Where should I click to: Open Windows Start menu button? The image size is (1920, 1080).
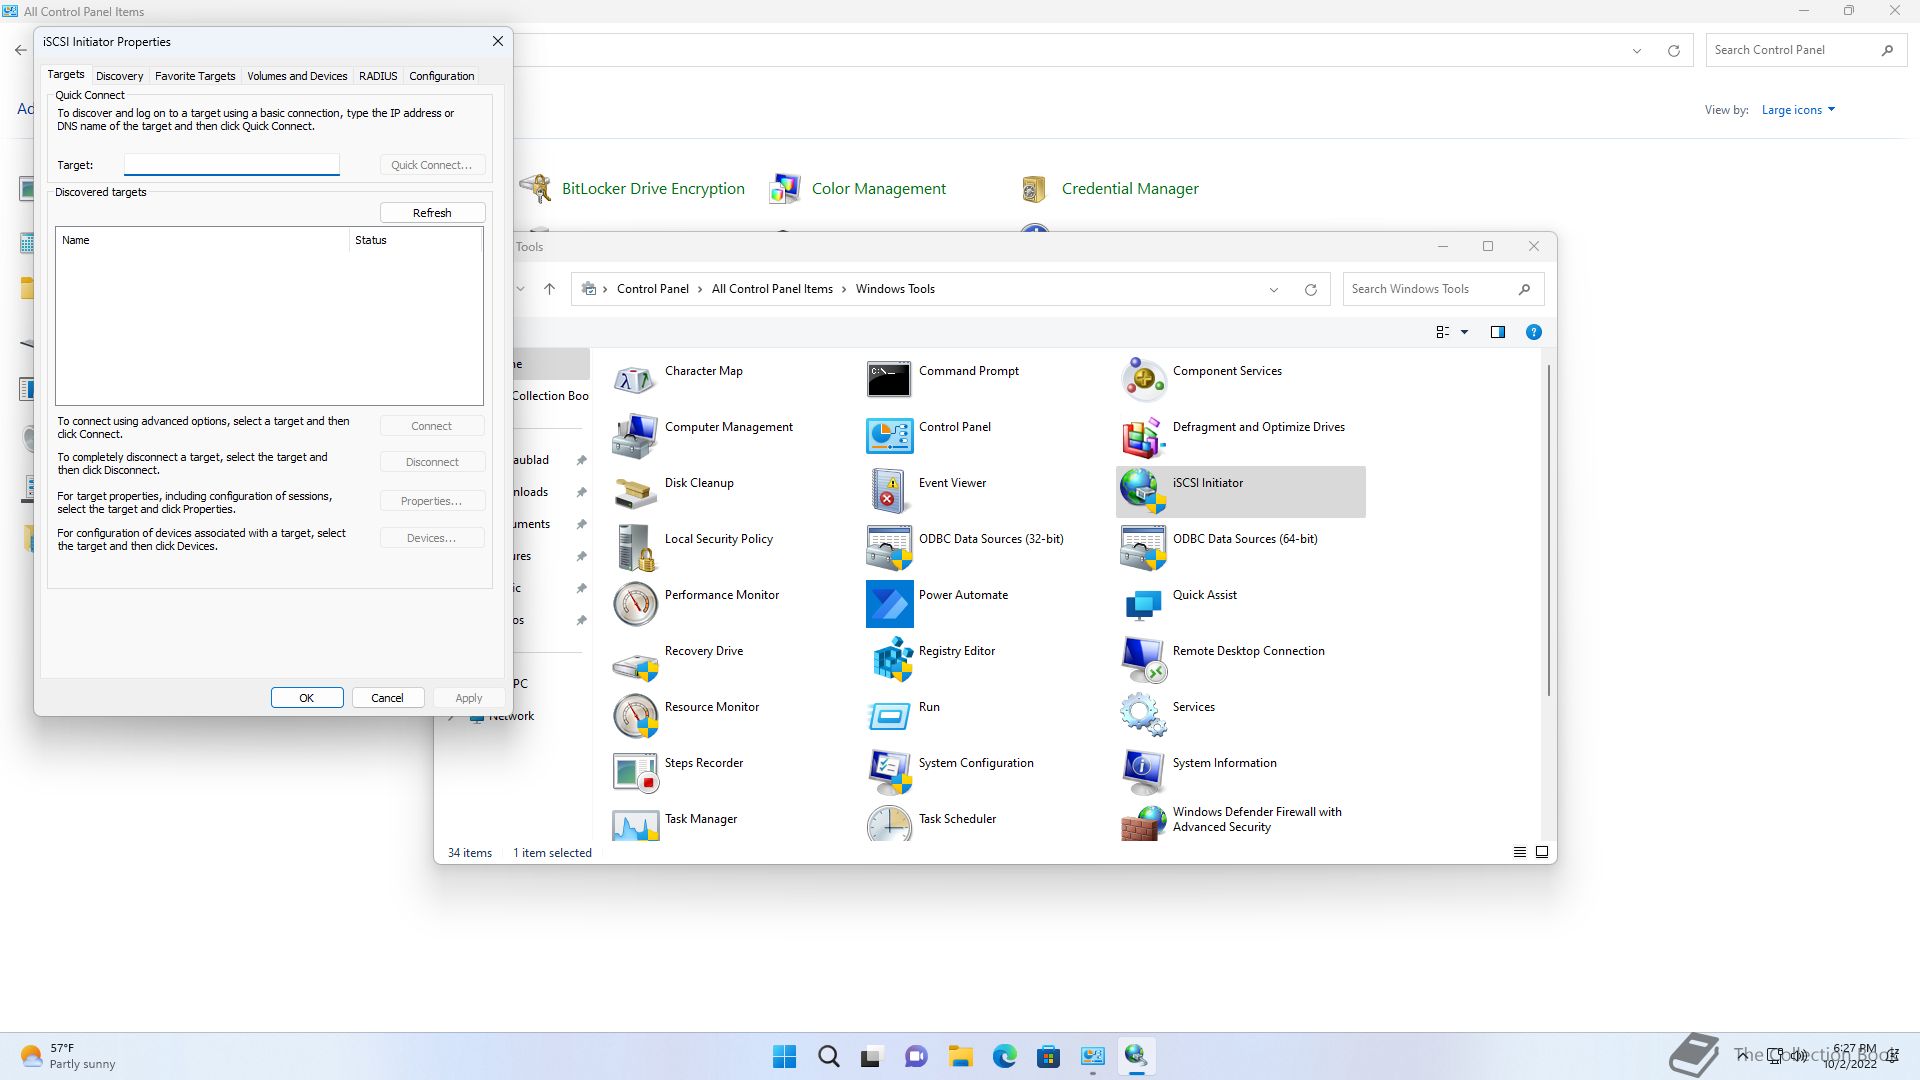click(785, 1056)
